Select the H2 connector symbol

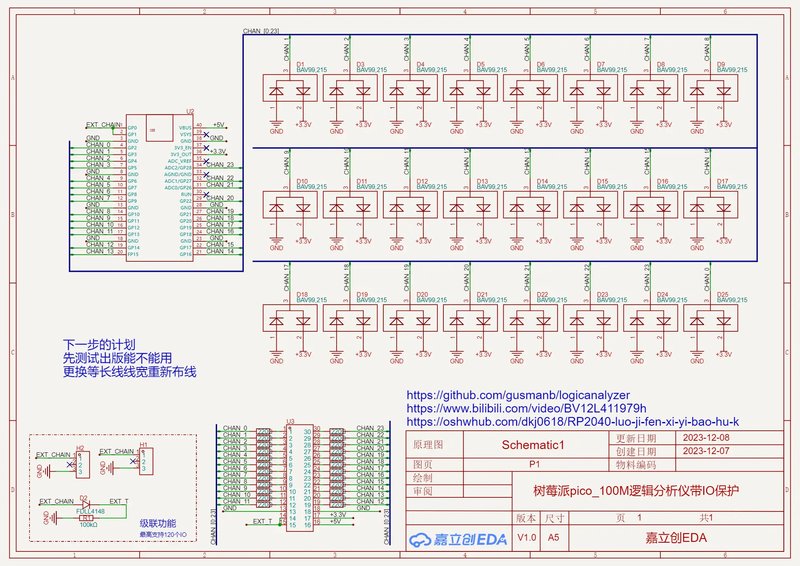point(83,465)
